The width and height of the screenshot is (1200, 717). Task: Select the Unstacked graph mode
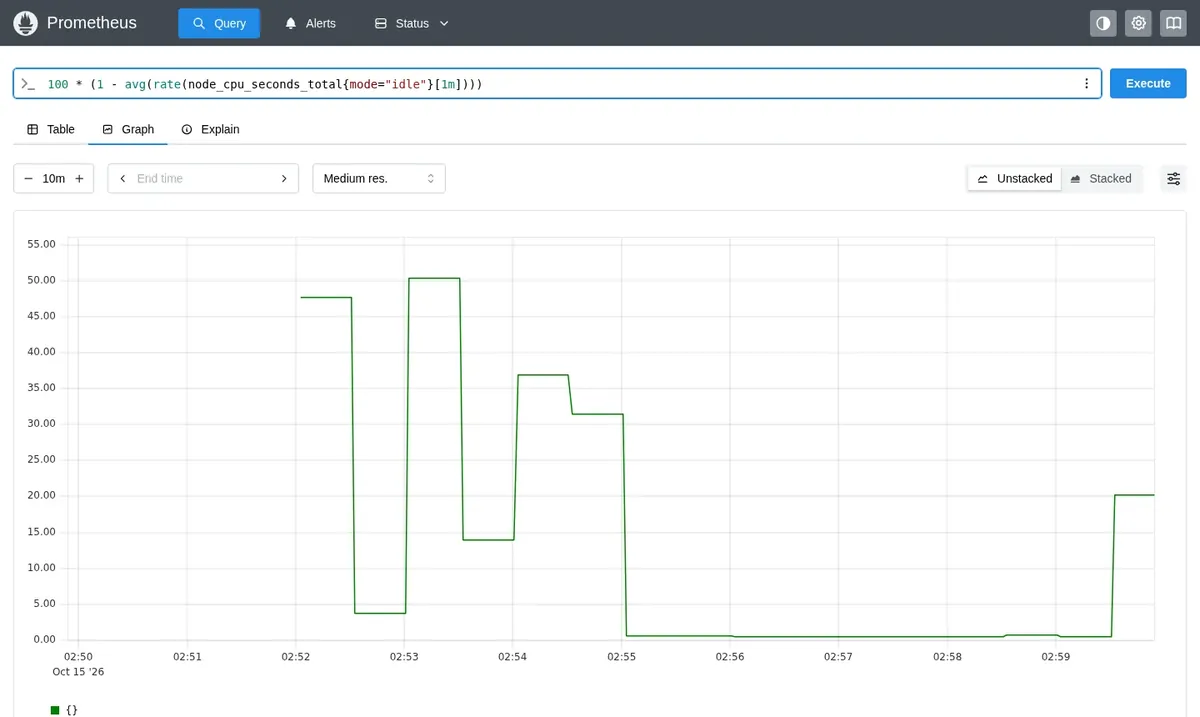[1014, 178]
